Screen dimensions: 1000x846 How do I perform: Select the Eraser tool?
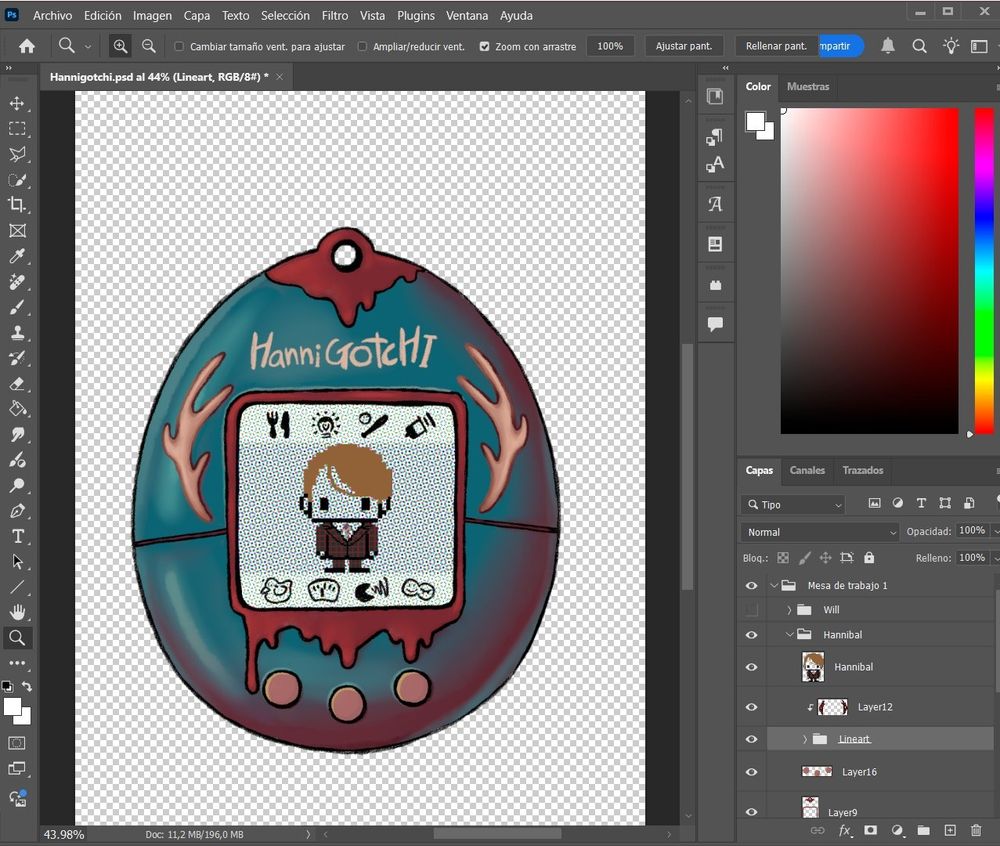tap(17, 384)
